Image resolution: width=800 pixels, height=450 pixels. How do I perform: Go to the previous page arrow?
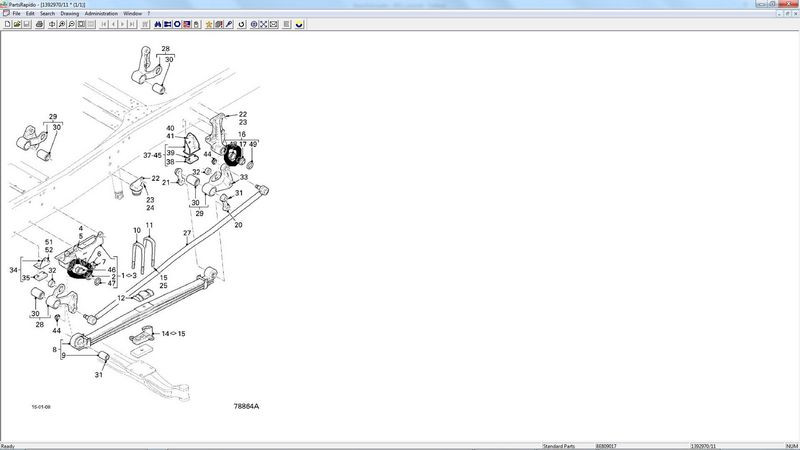tap(113, 24)
